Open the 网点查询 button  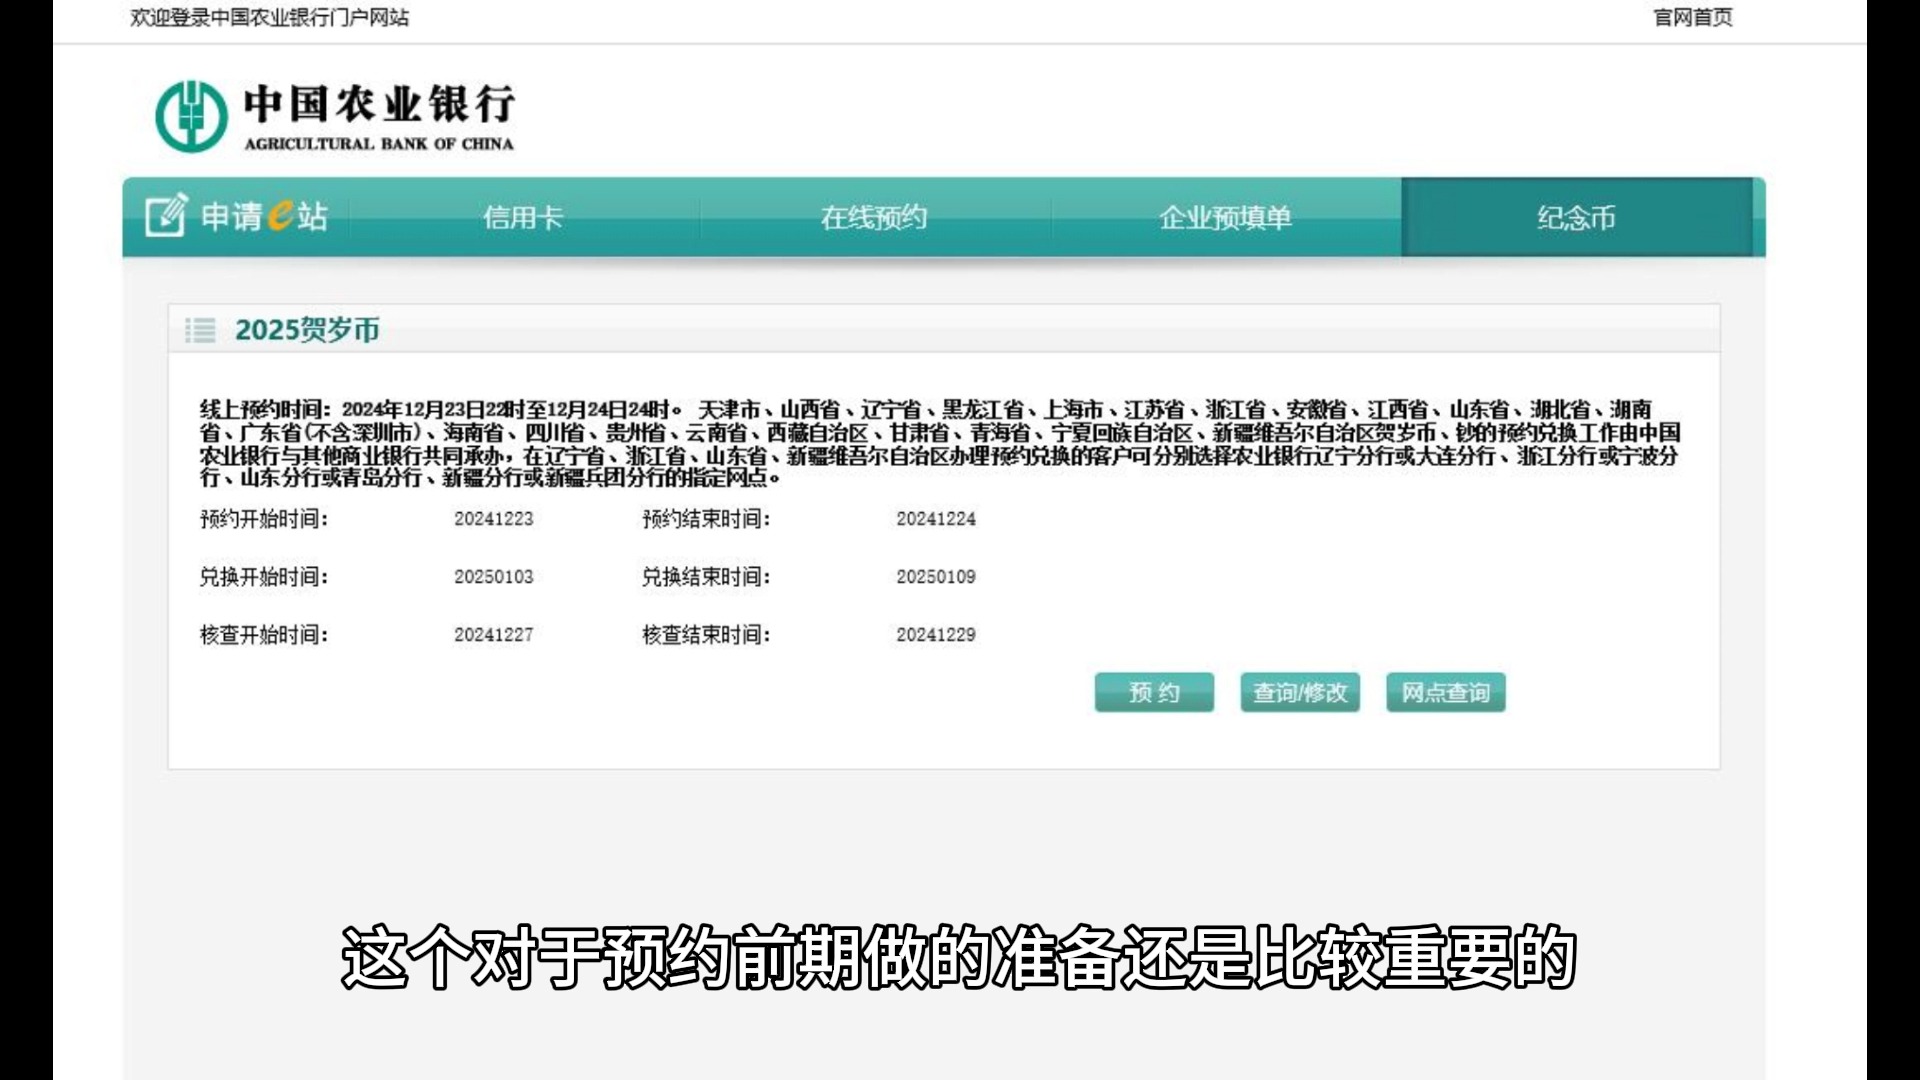(x=1446, y=692)
